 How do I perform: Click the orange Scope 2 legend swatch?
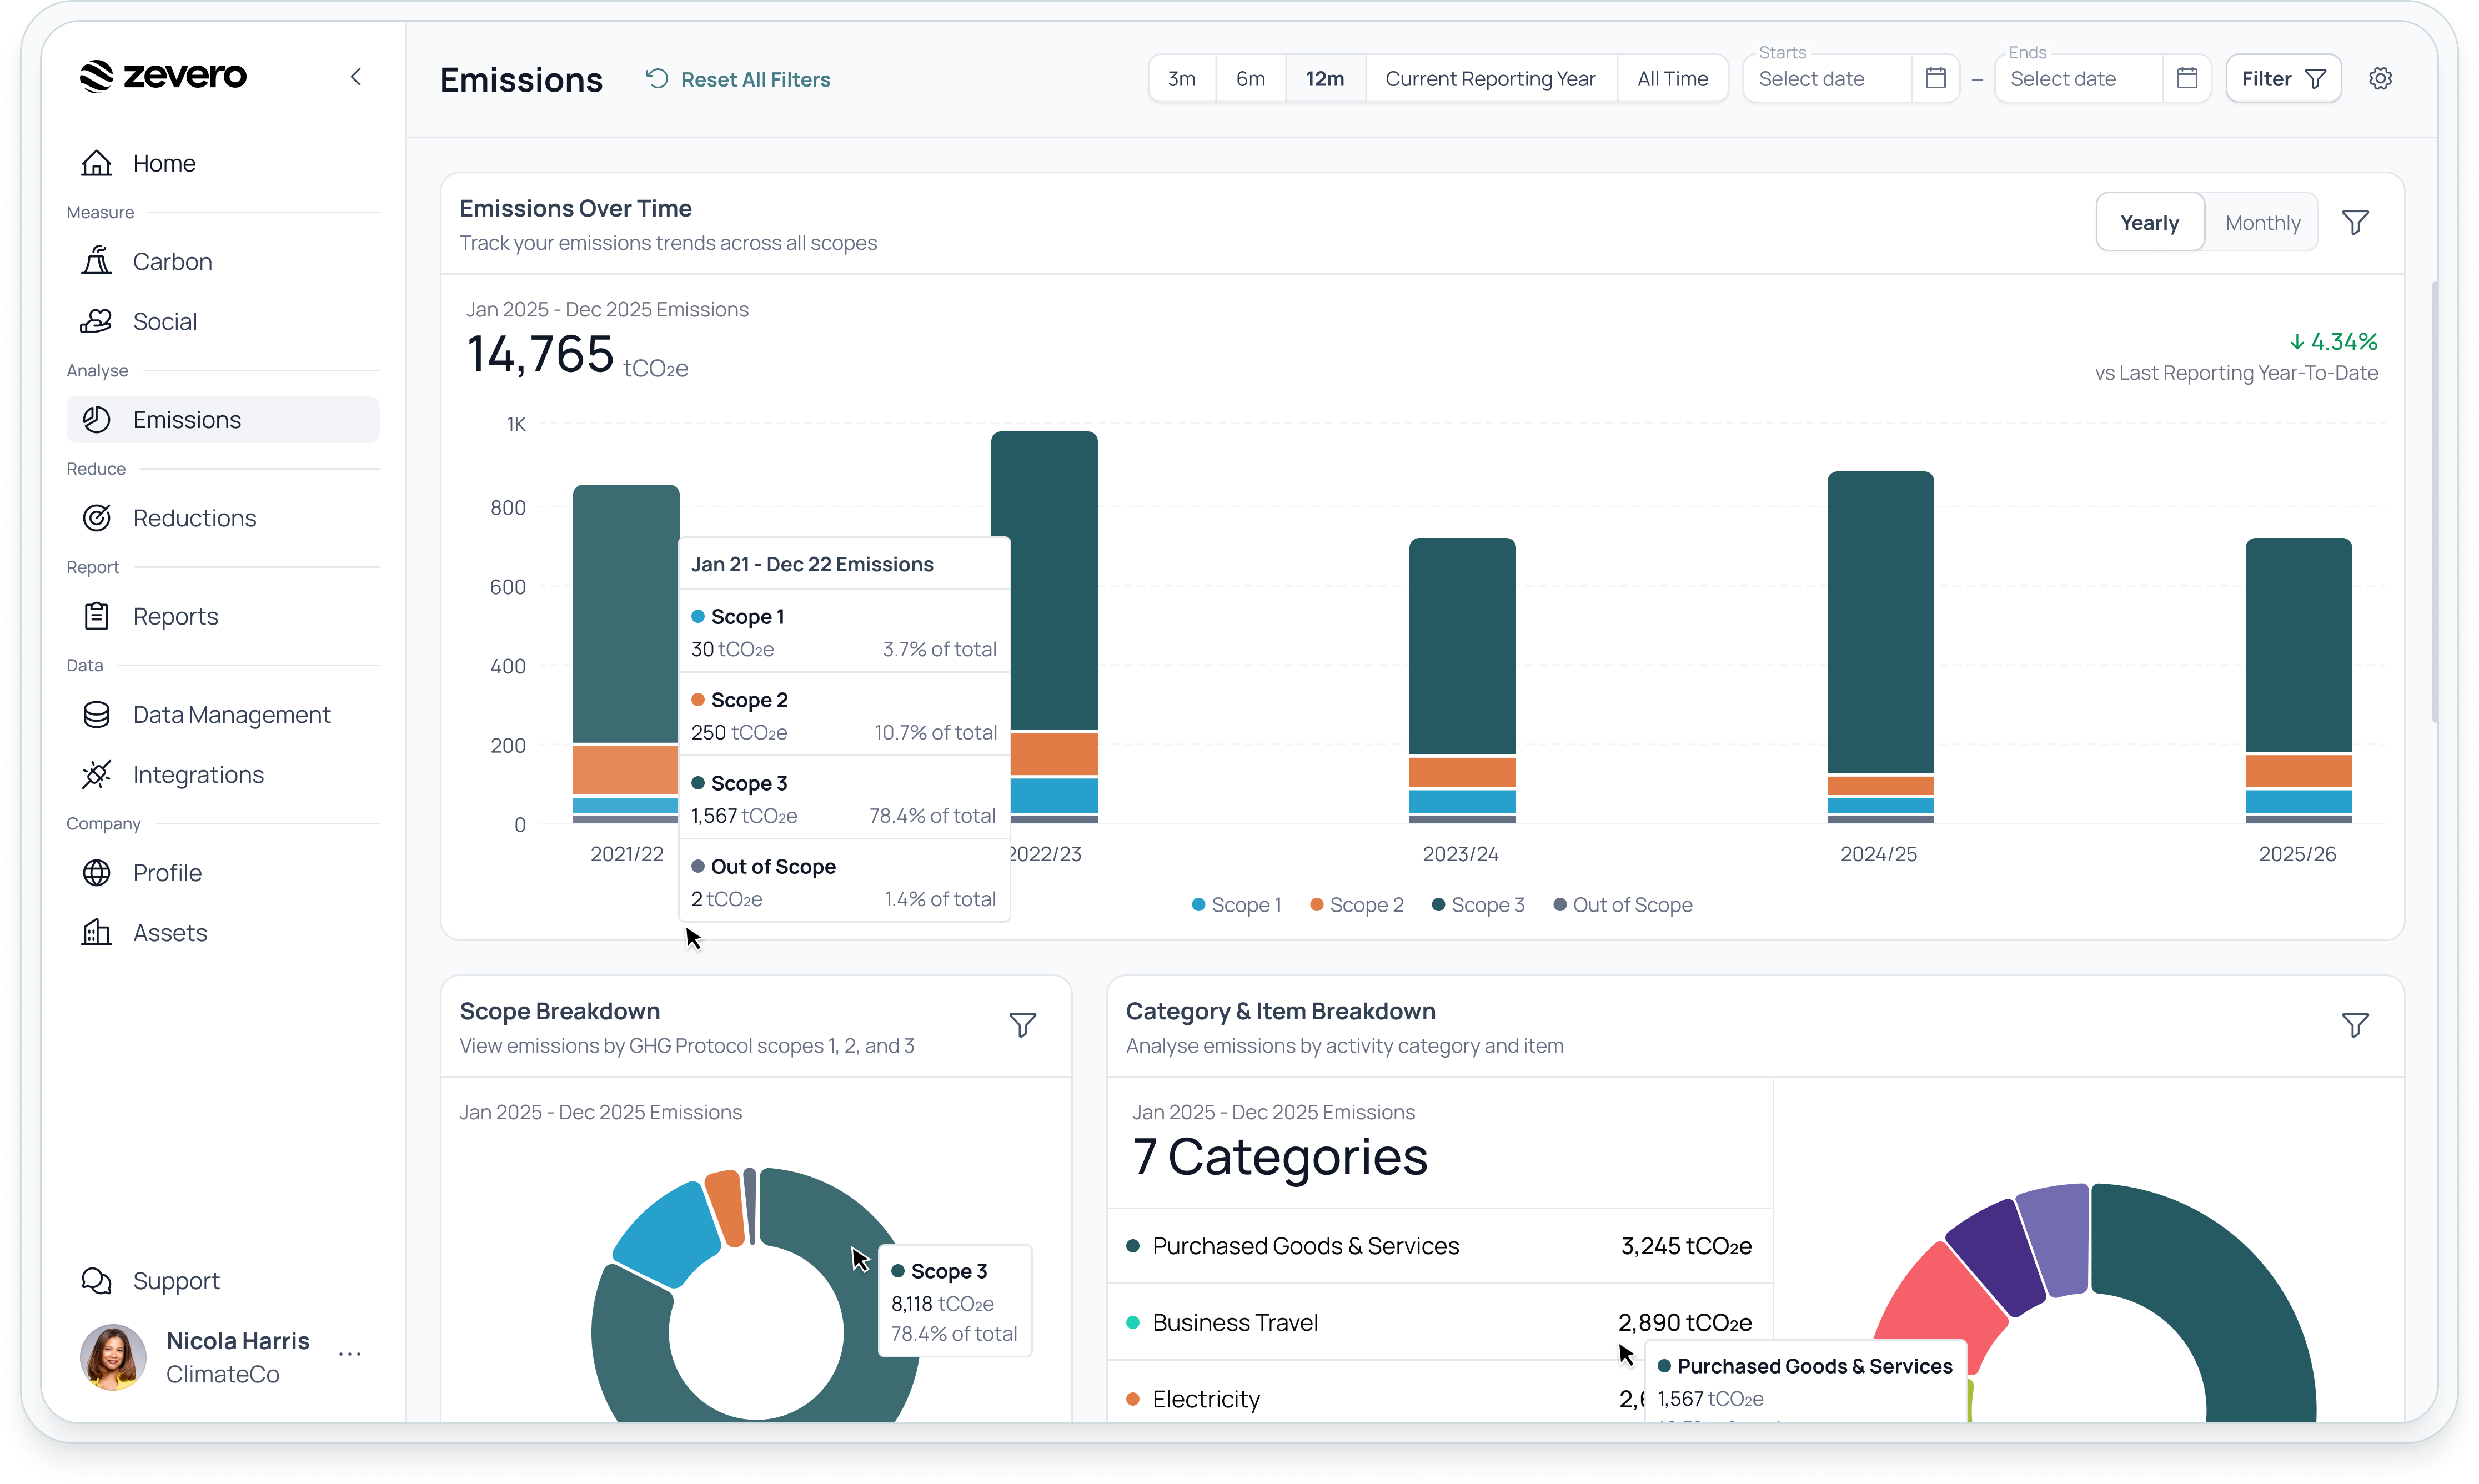point(1317,905)
